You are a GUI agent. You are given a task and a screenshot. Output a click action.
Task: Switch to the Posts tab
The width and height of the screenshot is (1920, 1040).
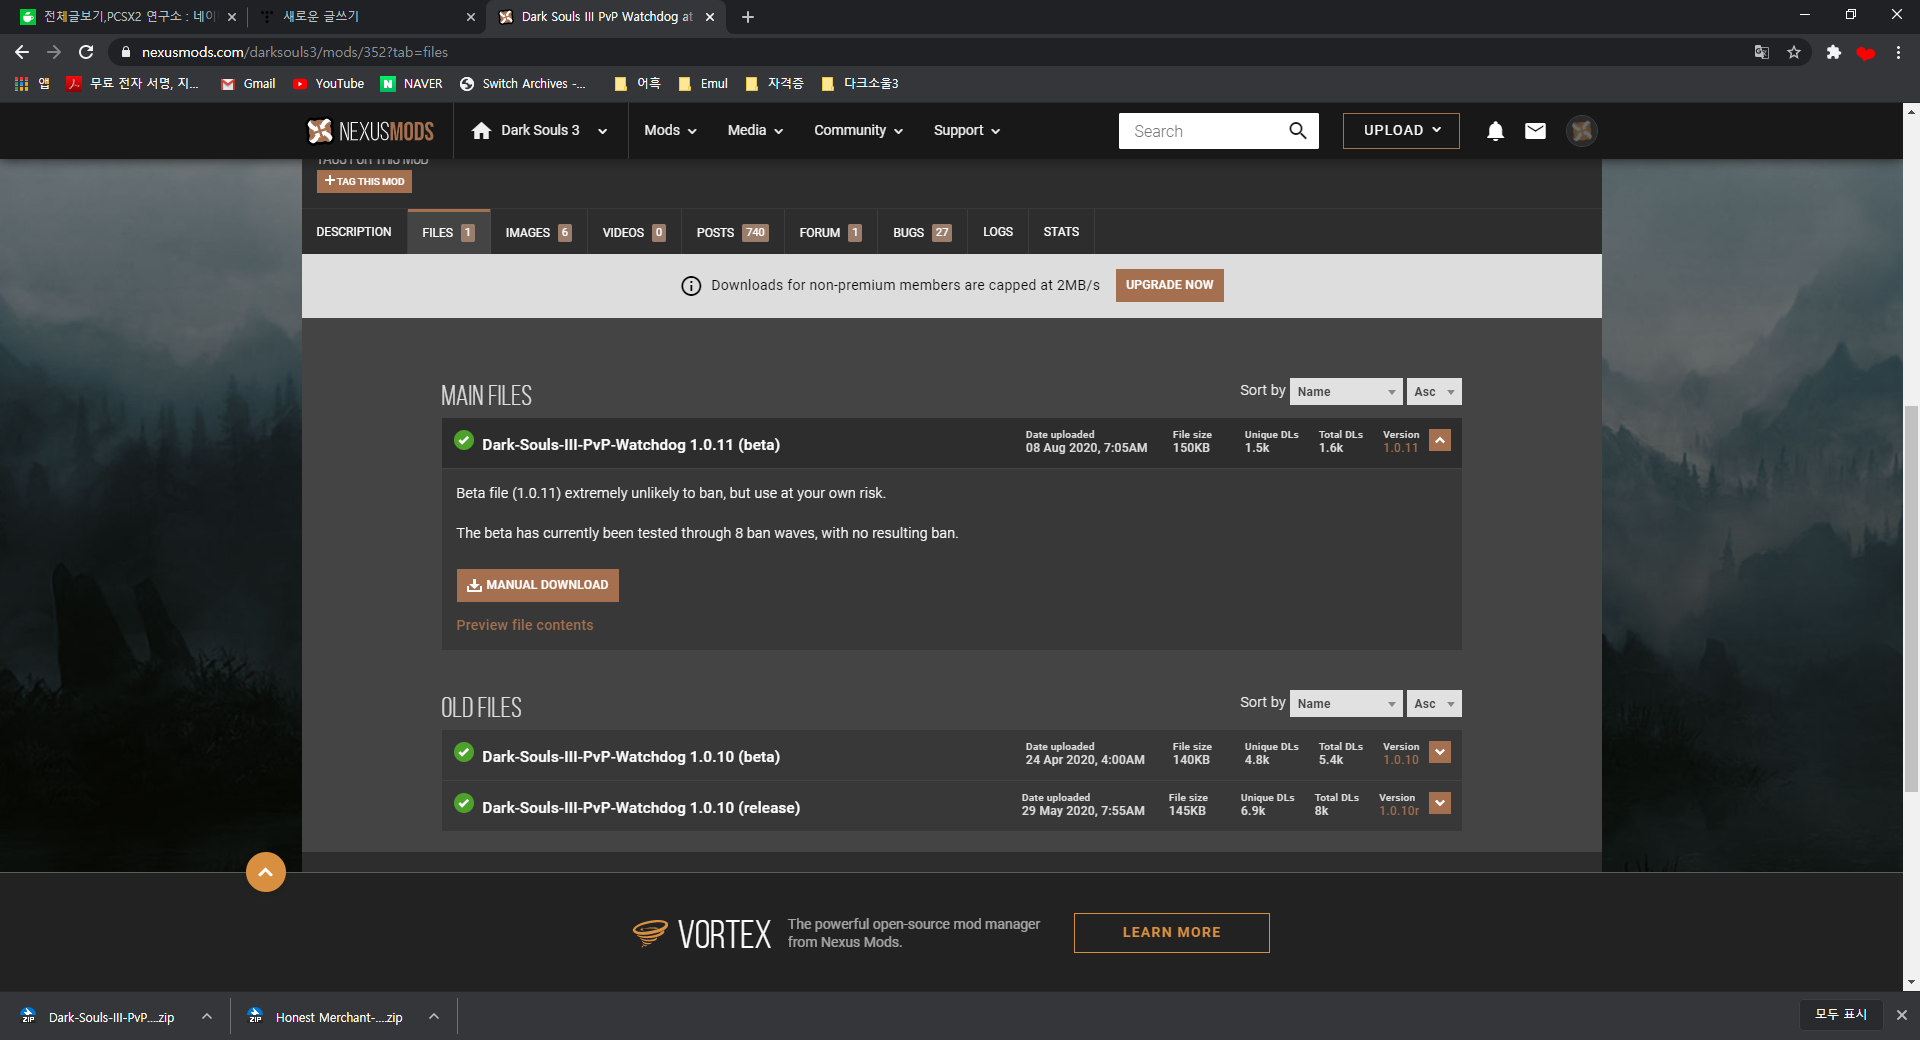[732, 232]
